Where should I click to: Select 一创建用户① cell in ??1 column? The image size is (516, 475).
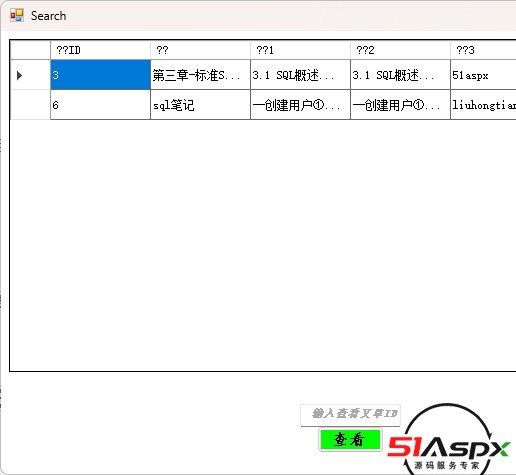pos(300,105)
